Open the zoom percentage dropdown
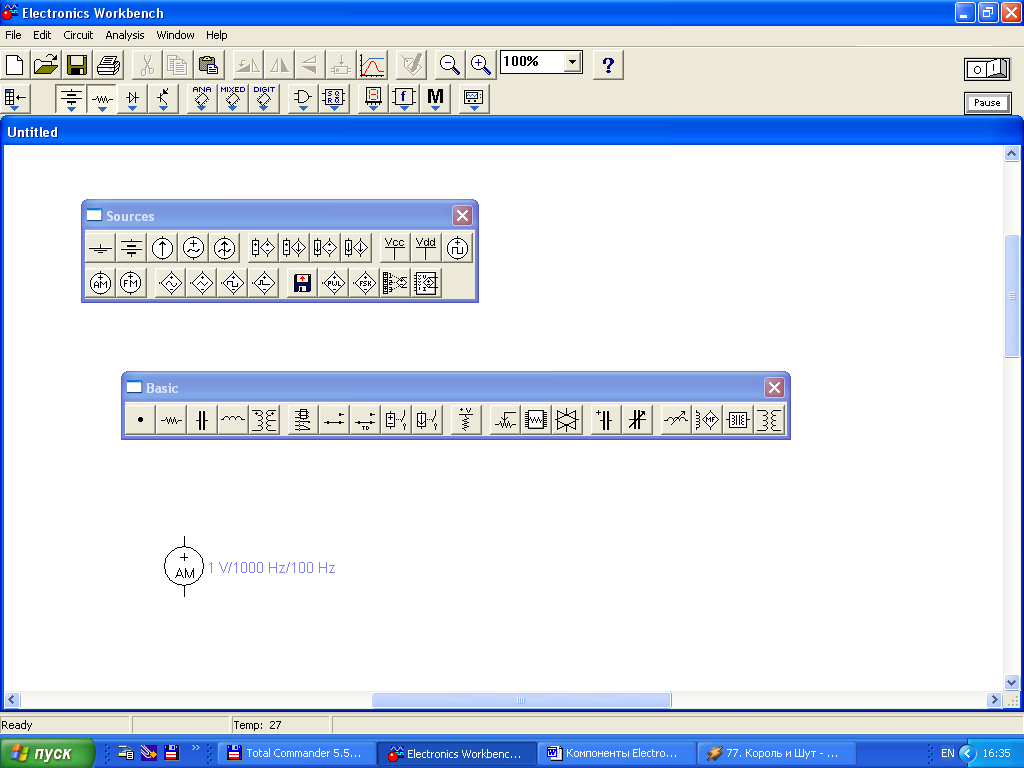This screenshot has width=1024, height=768. 572,62
